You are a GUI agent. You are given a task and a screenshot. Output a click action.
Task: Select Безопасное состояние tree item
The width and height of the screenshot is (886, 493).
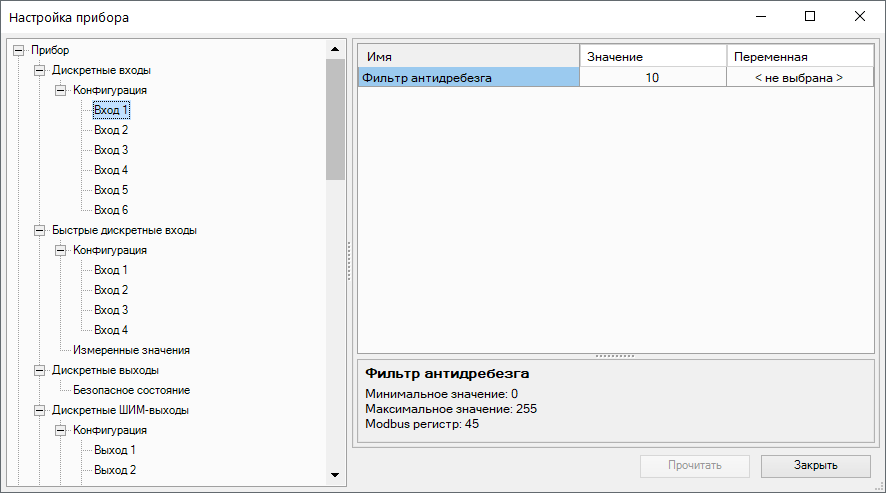coord(131,390)
